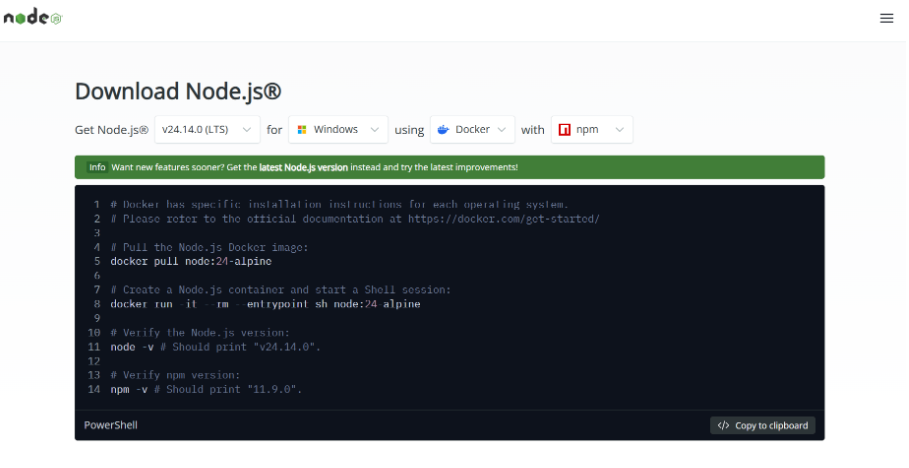Click the Info badge in green banner
Image resolution: width=909 pixels, height=468 pixels.
(97, 167)
